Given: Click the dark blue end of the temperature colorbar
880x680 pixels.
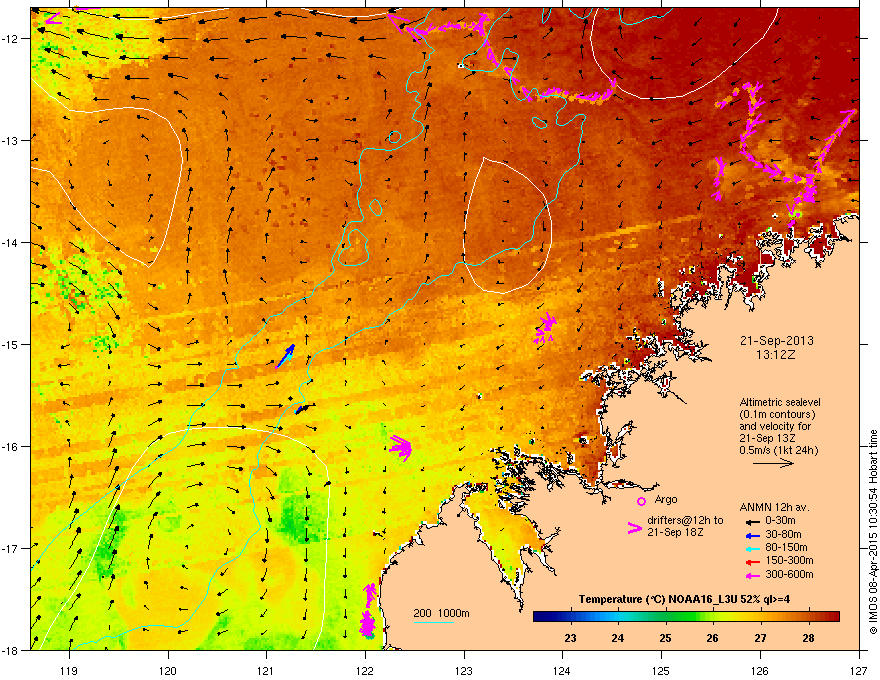Looking at the screenshot, I should click(538, 617).
